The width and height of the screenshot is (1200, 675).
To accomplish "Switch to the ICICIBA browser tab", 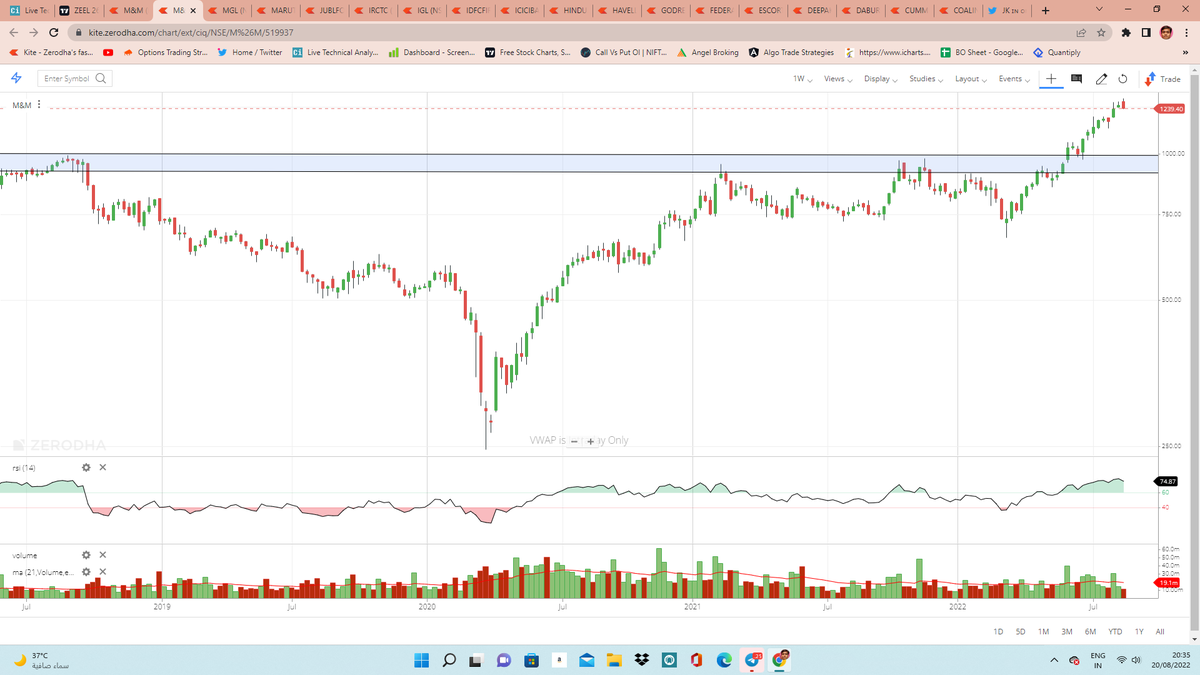I will [520, 11].
